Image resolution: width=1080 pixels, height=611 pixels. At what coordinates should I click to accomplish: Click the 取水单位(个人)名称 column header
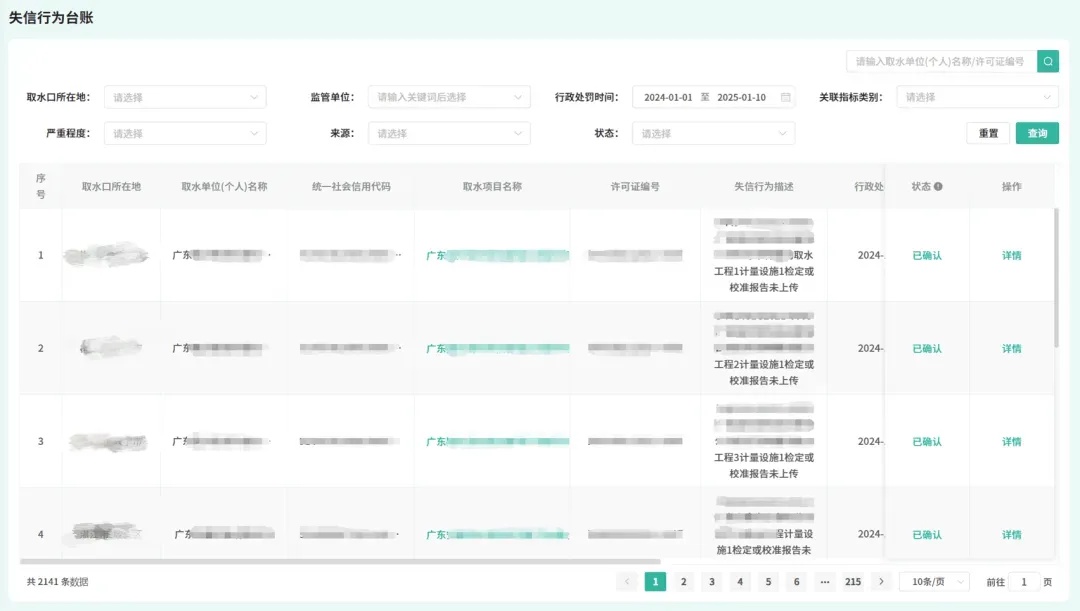224,187
